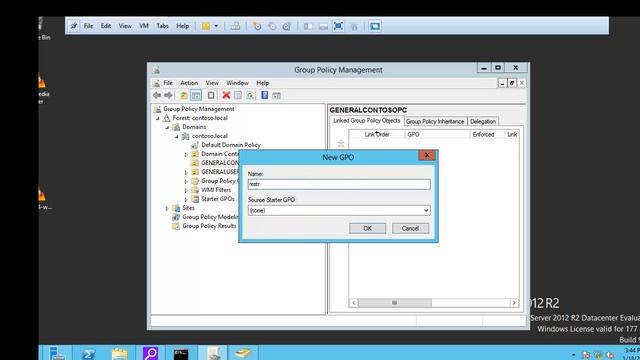Screen dimensions: 640x360
Task: Click the Link Order column header
Action: pyautogui.click(x=377, y=134)
